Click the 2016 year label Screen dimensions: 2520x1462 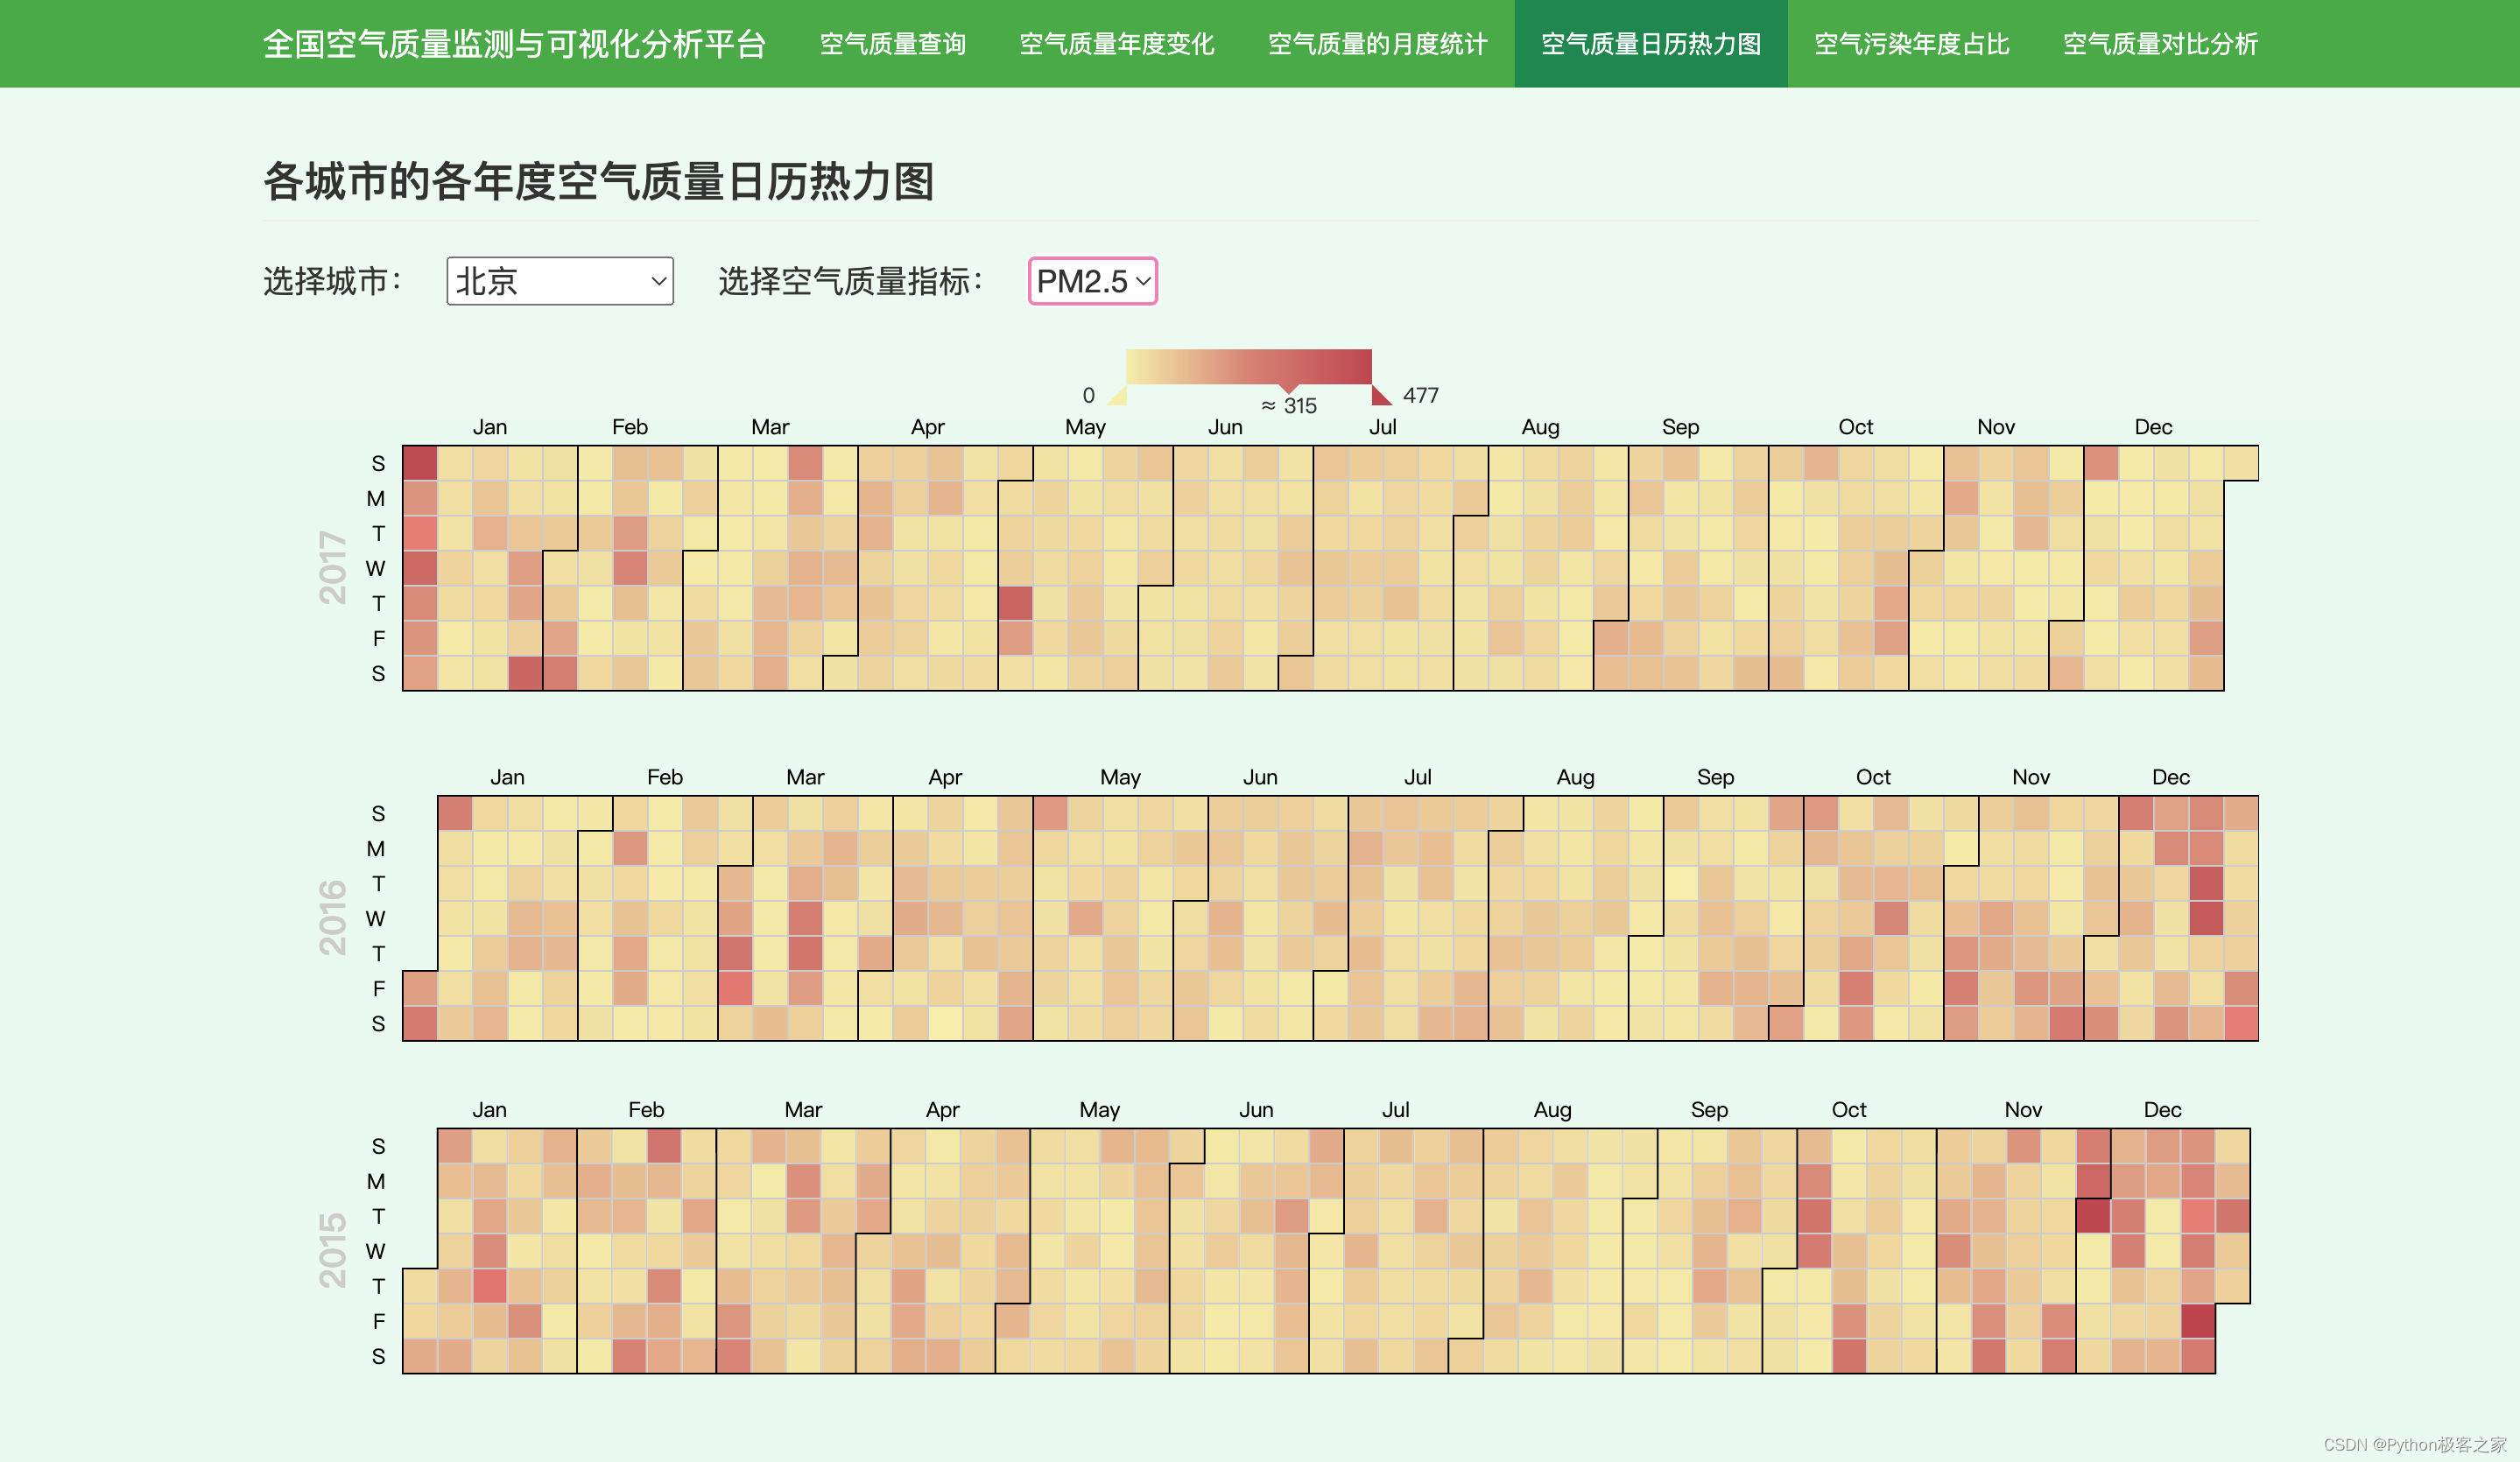pos(332,917)
